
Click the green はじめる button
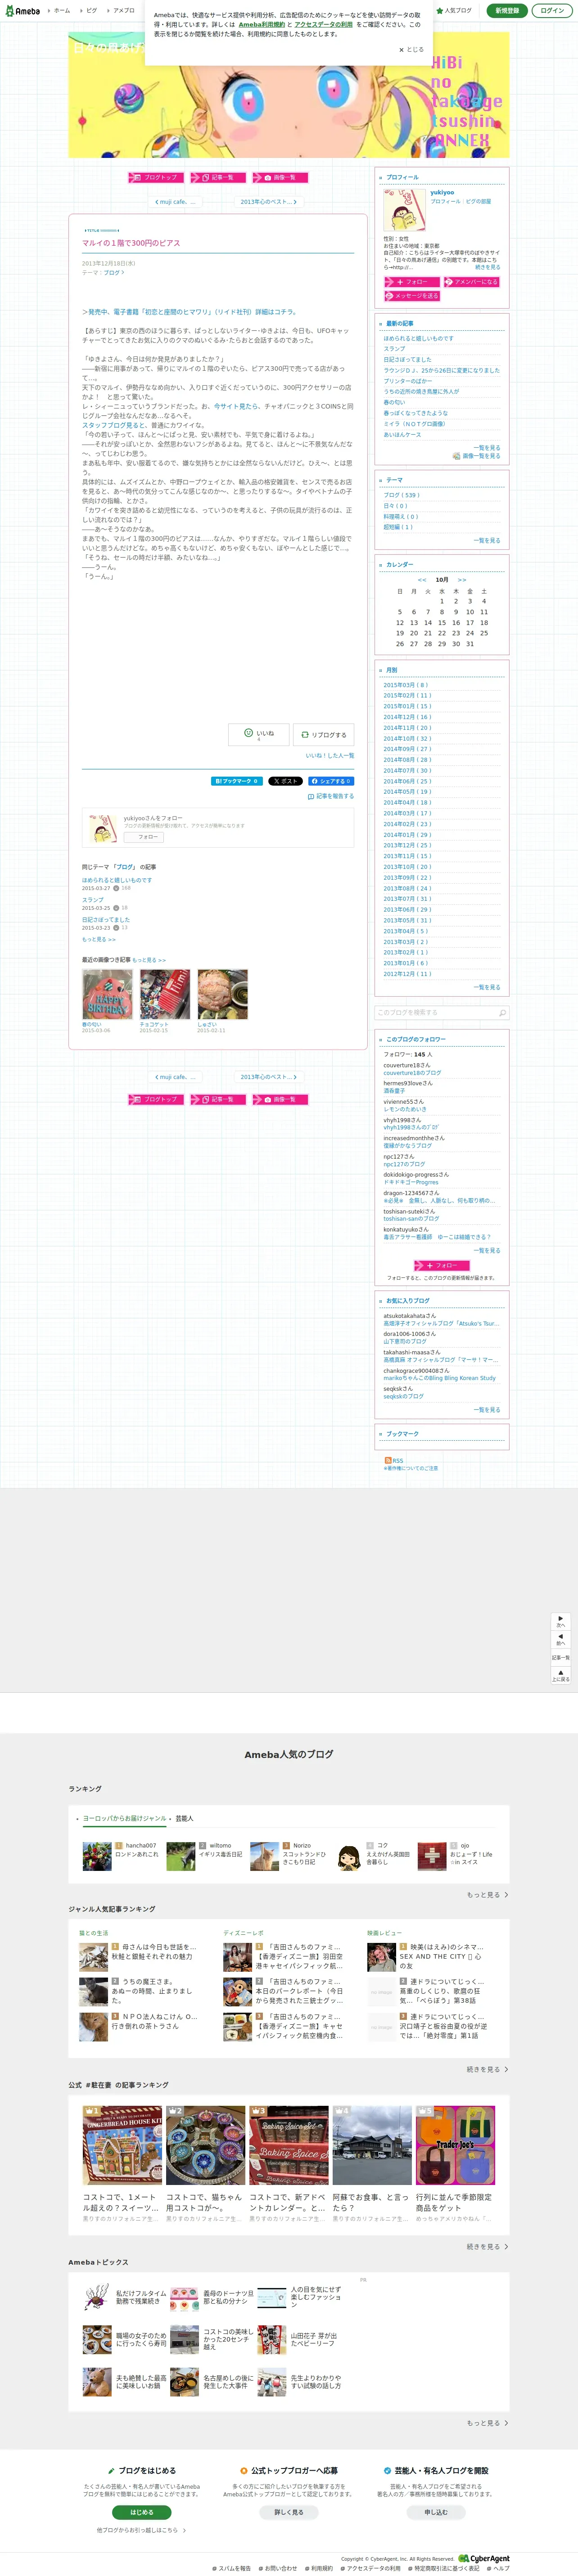tap(142, 2512)
